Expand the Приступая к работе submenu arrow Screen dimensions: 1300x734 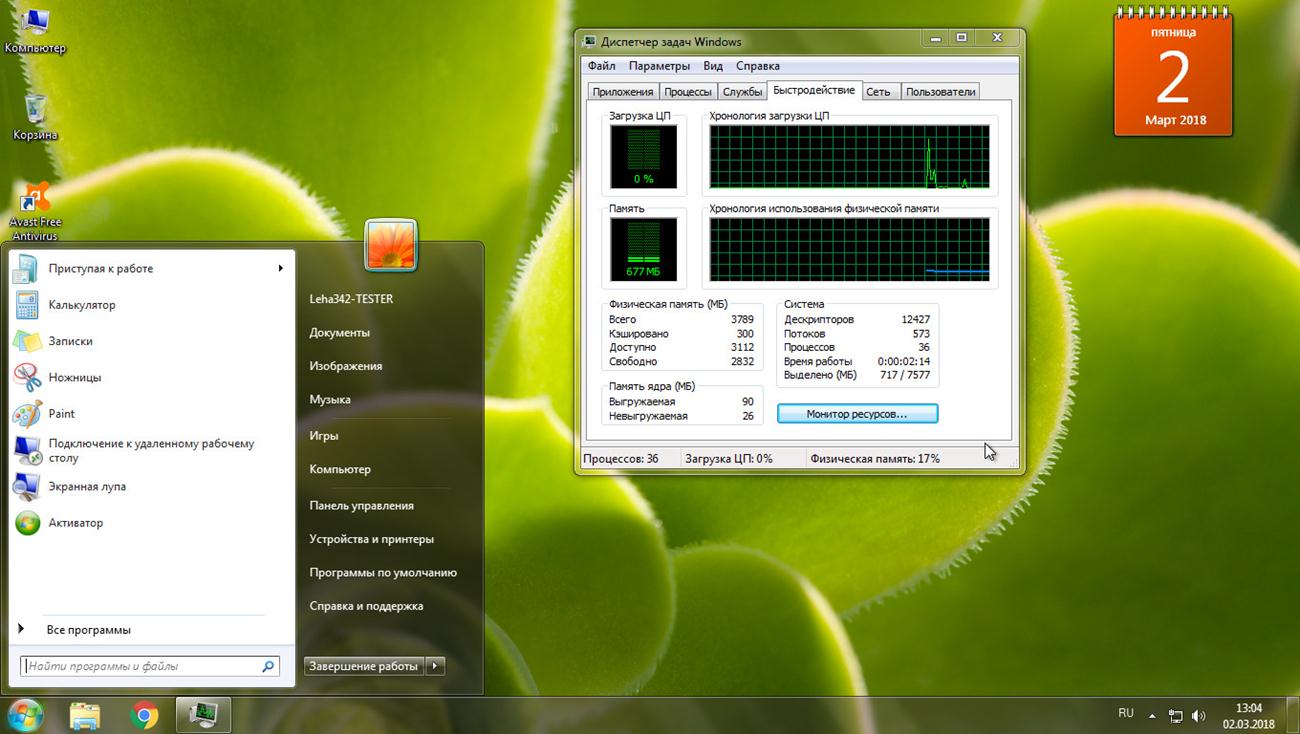[280, 268]
